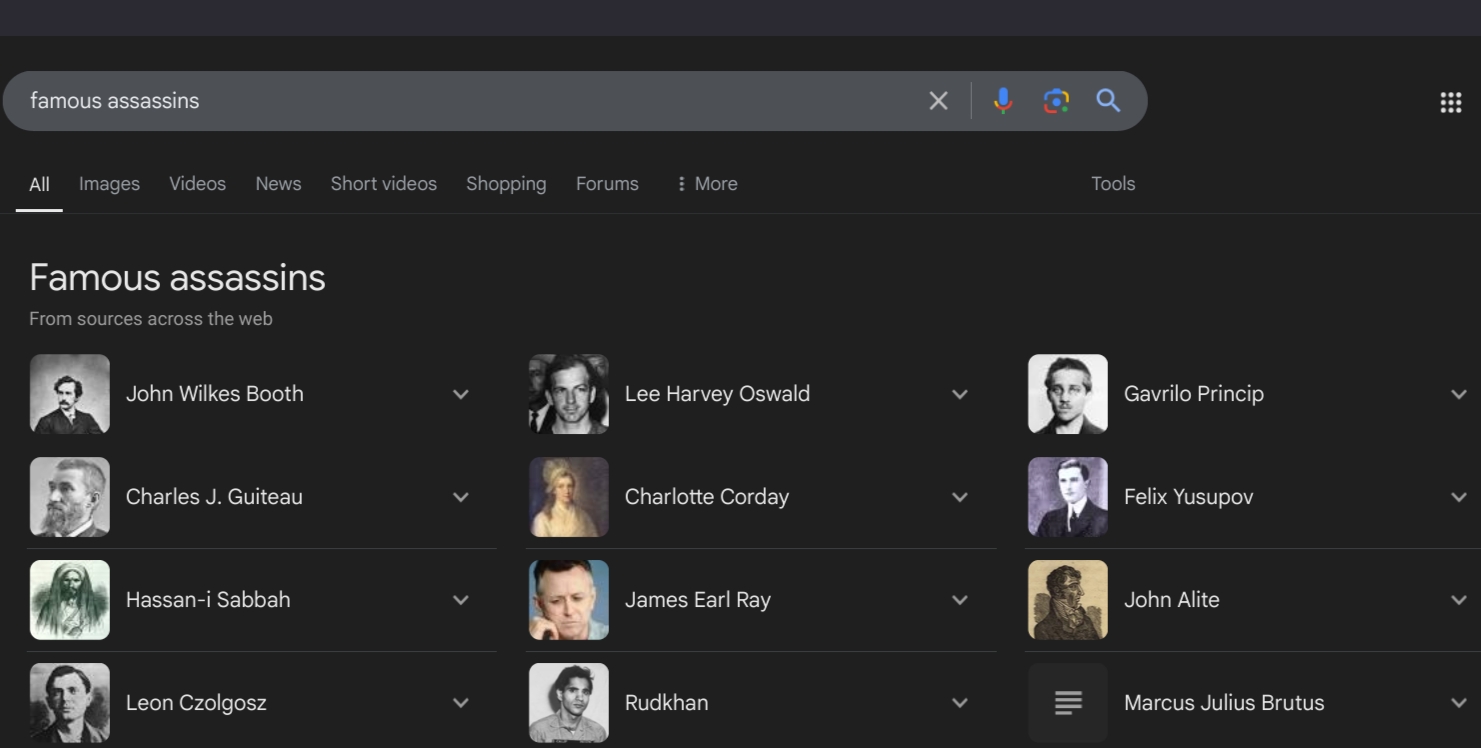Viewport: 1481px width, 748px height.
Task: Switch to the Videos tab
Action: (197, 184)
